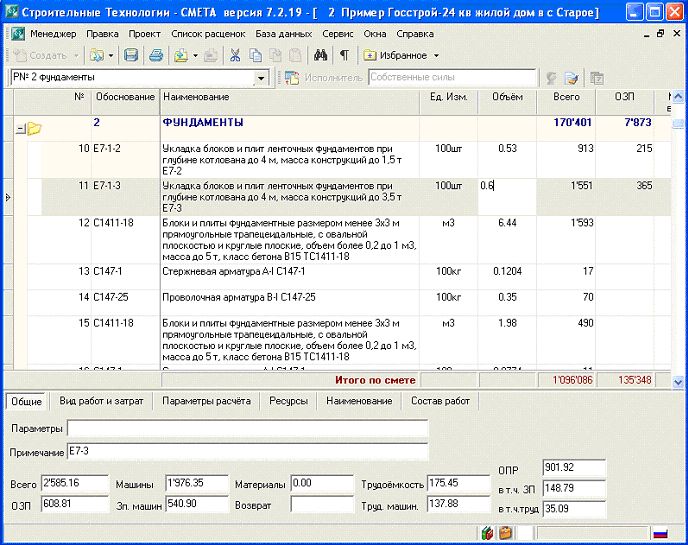
Task: Click the Создать button
Action: click(x=40, y=56)
